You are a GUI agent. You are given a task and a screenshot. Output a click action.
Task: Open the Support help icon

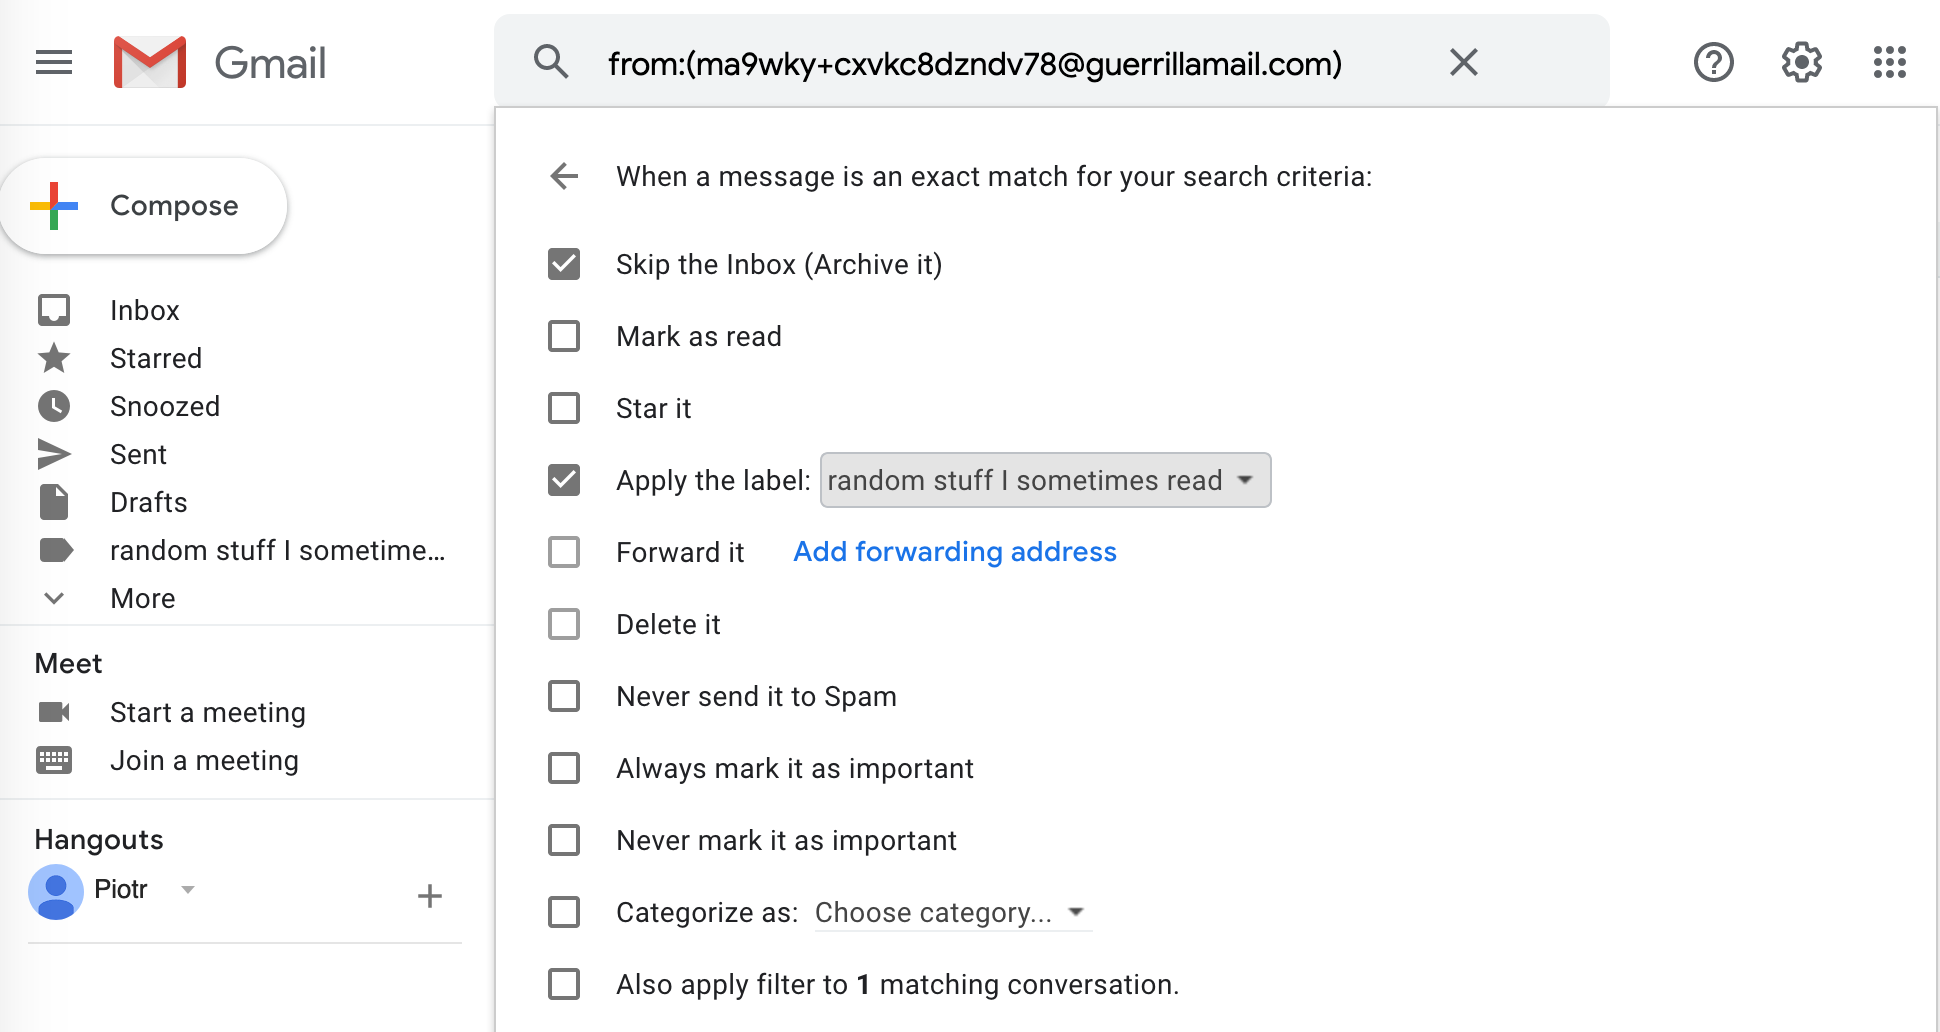tap(1713, 62)
